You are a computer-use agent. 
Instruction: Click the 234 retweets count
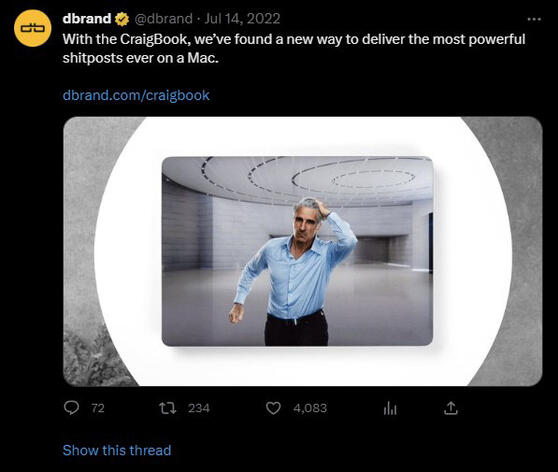[199, 408]
